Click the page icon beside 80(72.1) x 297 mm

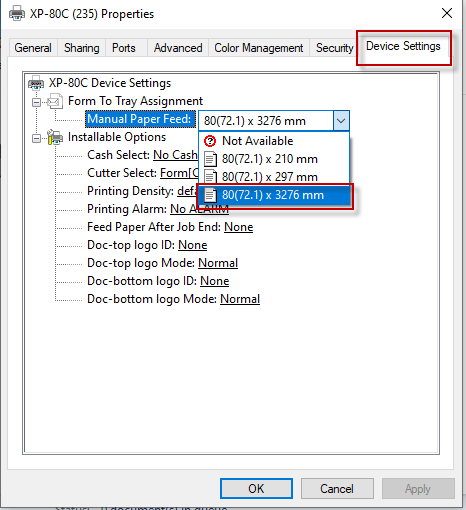point(210,176)
